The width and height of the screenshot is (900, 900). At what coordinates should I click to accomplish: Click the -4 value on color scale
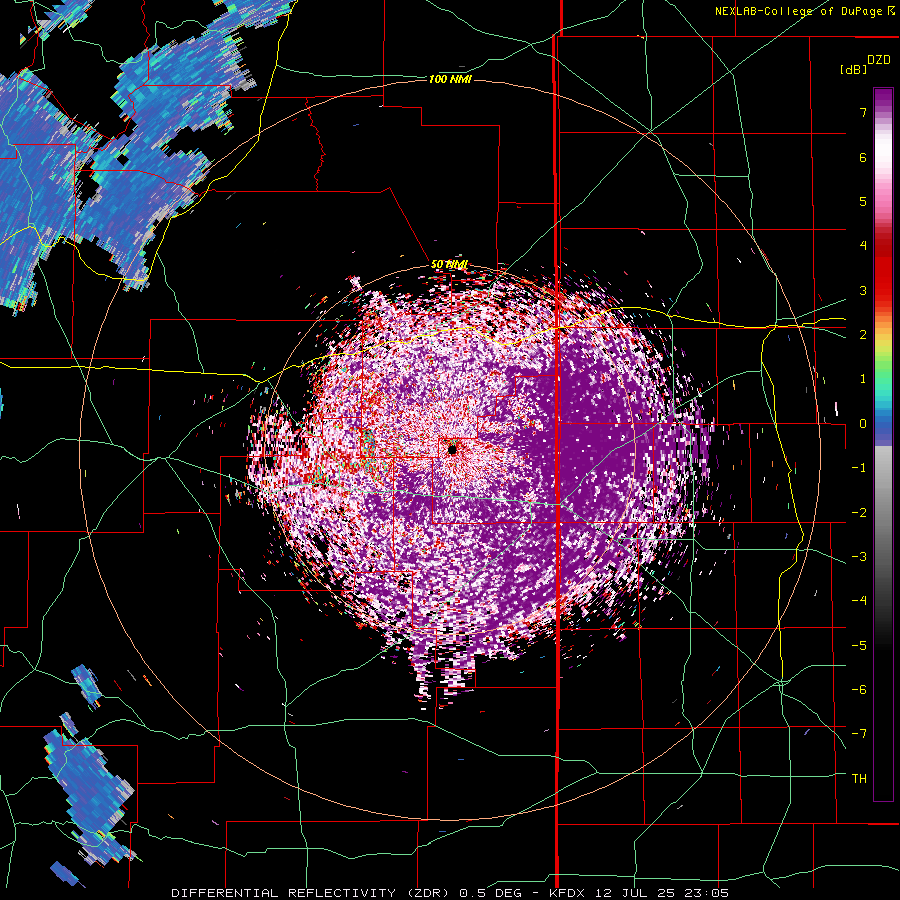[x=859, y=601]
